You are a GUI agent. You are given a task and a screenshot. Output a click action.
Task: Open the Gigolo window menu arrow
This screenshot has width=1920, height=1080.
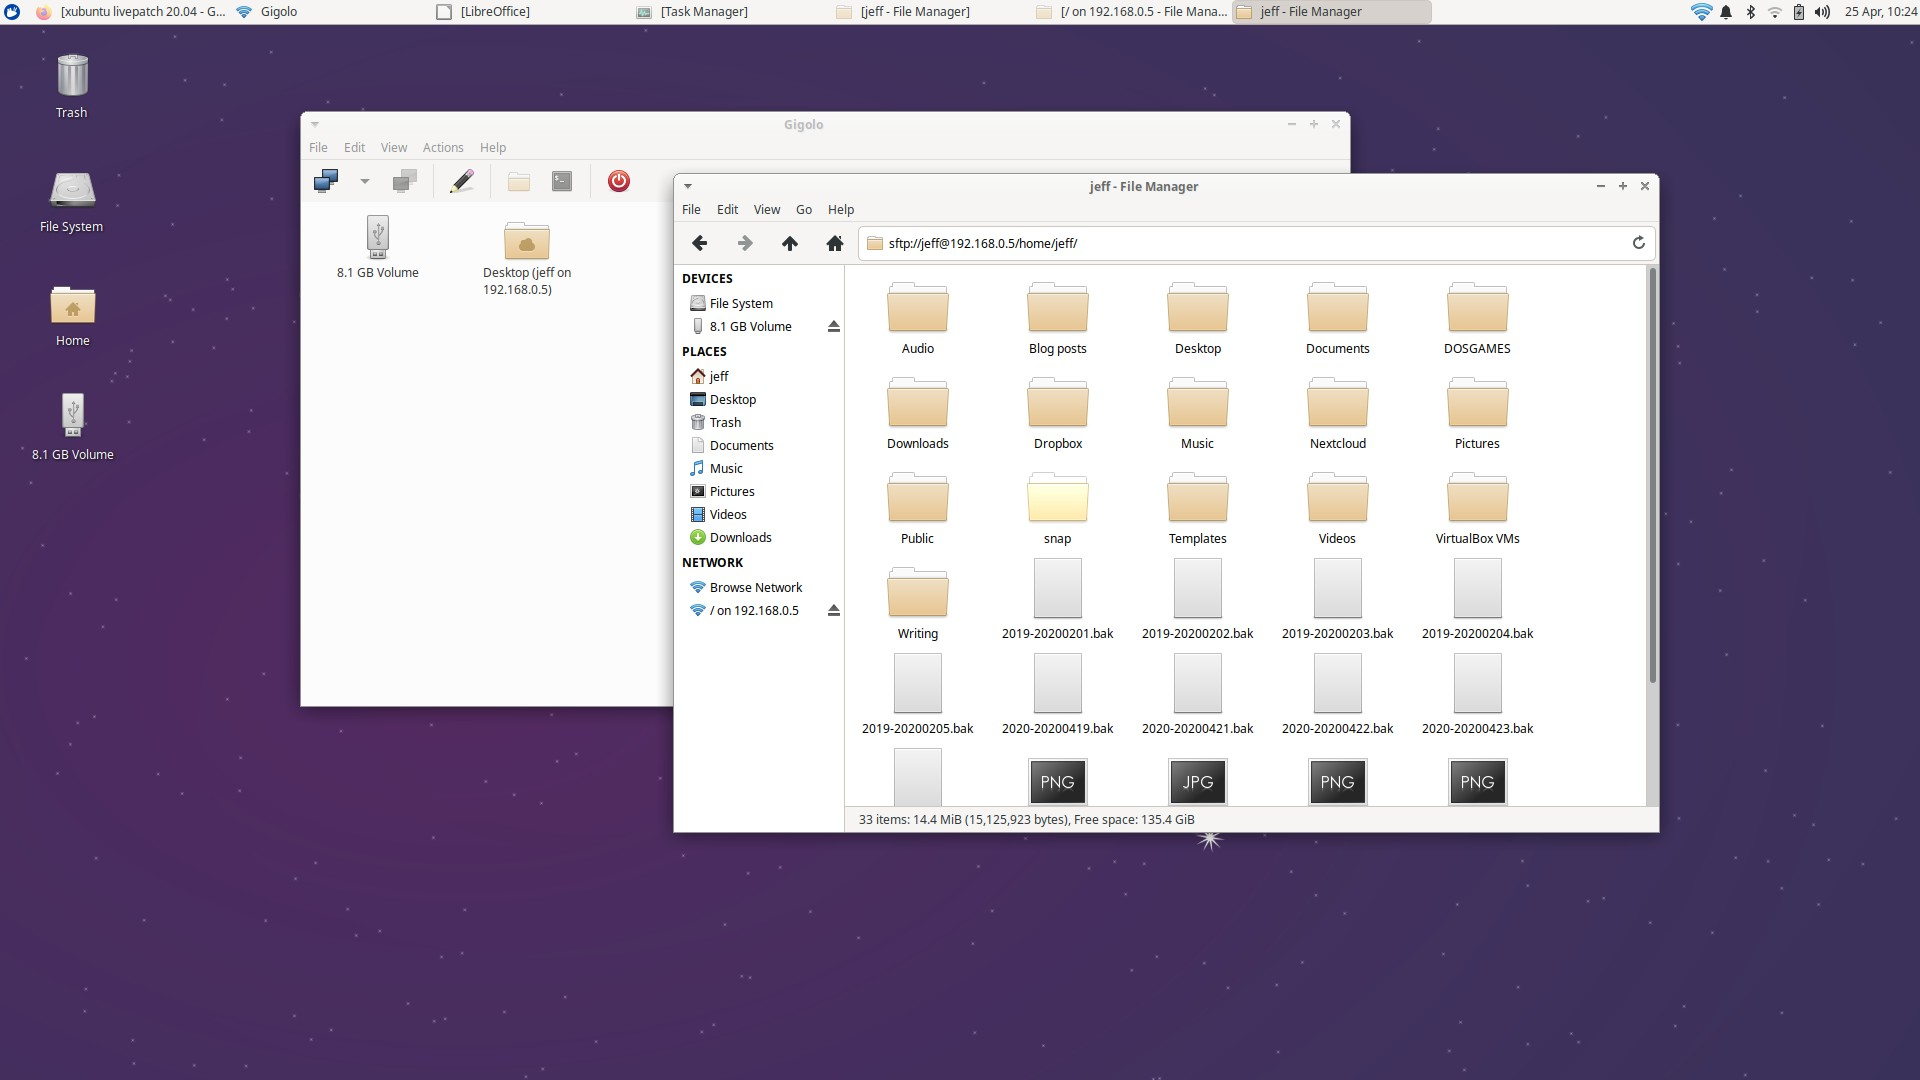coord(315,125)
